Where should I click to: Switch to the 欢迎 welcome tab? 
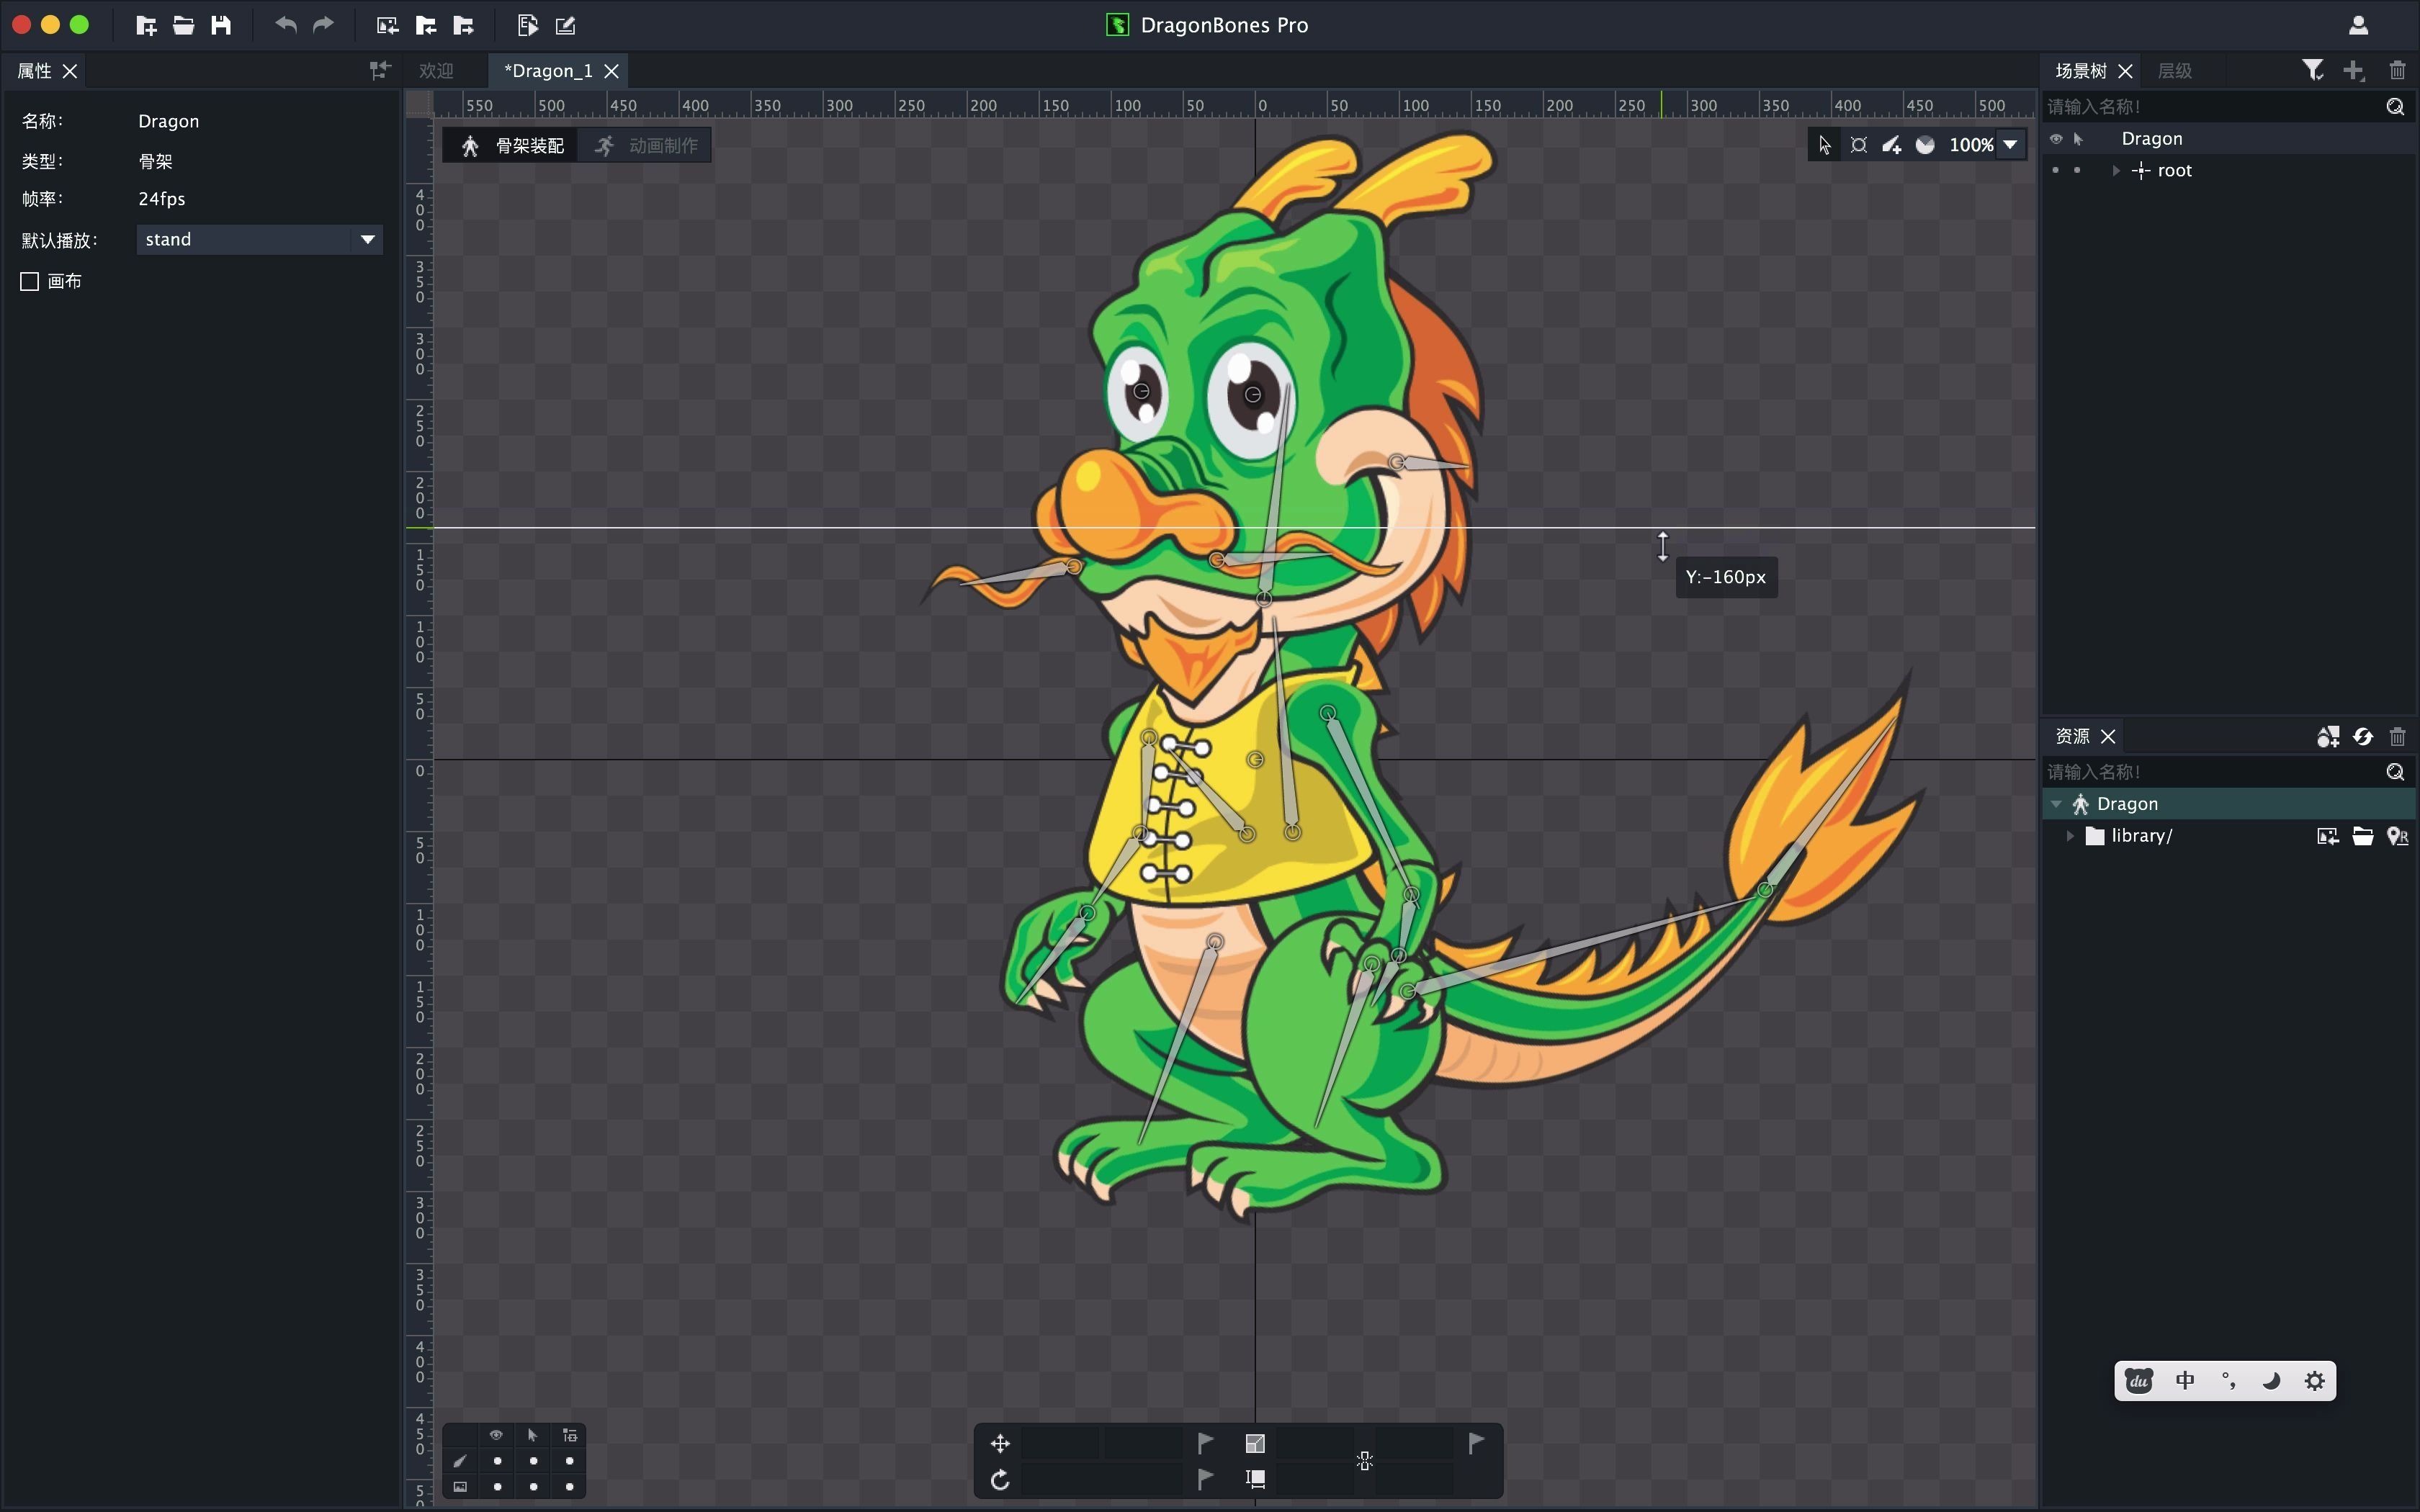436,71
